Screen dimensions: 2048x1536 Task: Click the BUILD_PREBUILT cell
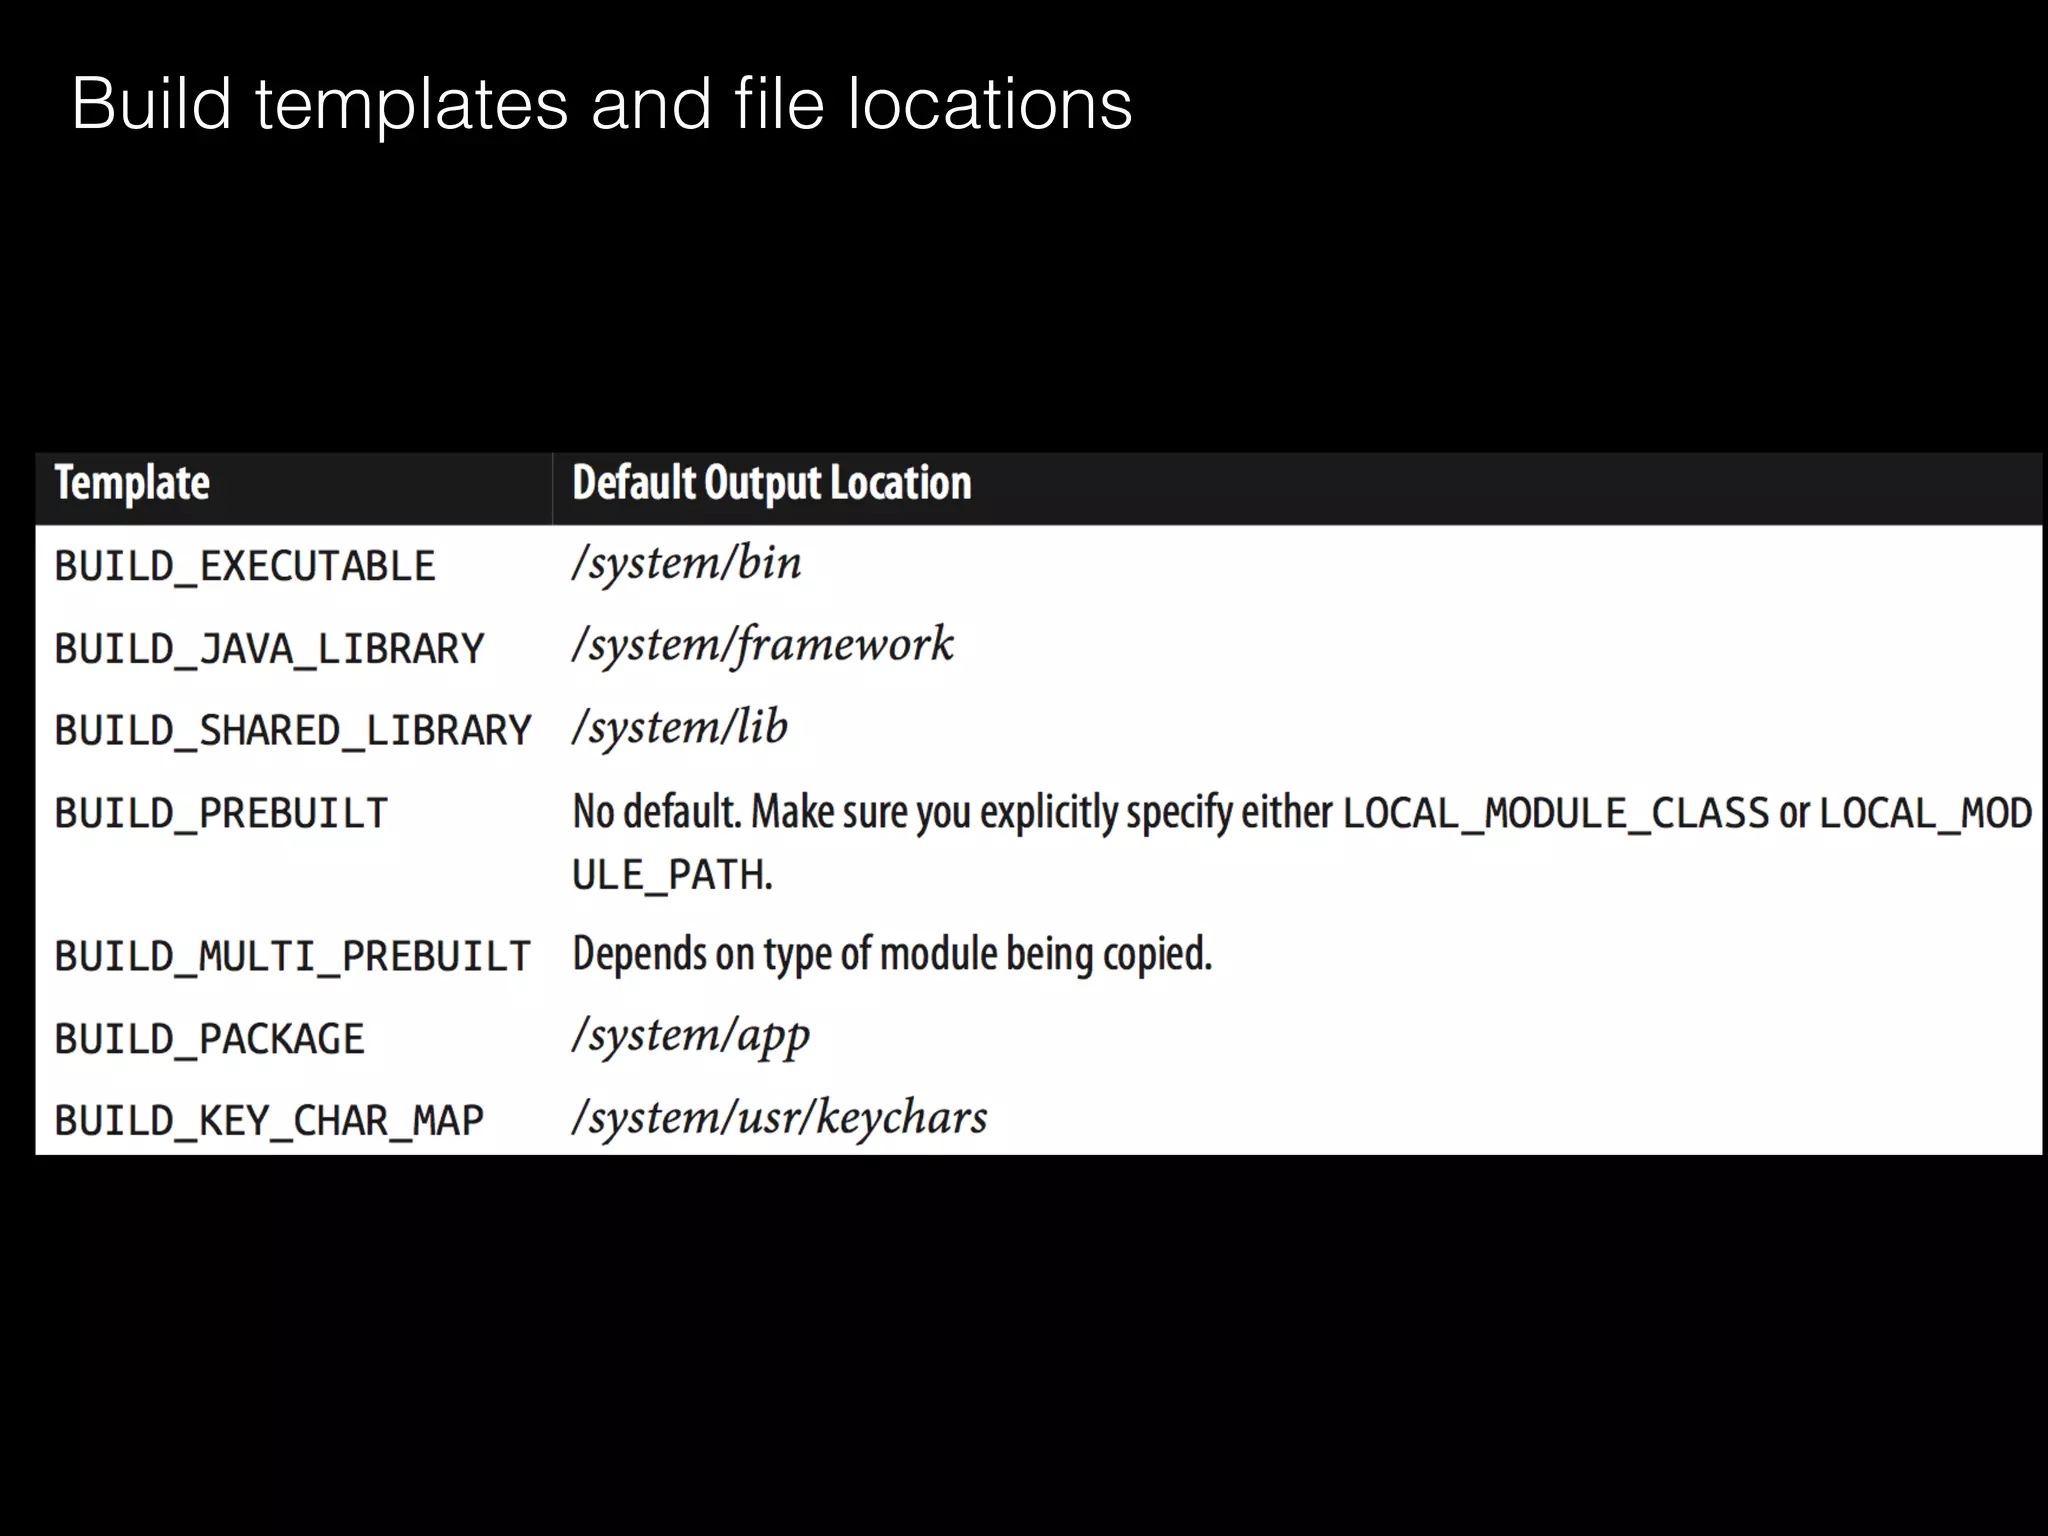pyautogui.click(x=221, y=813)
